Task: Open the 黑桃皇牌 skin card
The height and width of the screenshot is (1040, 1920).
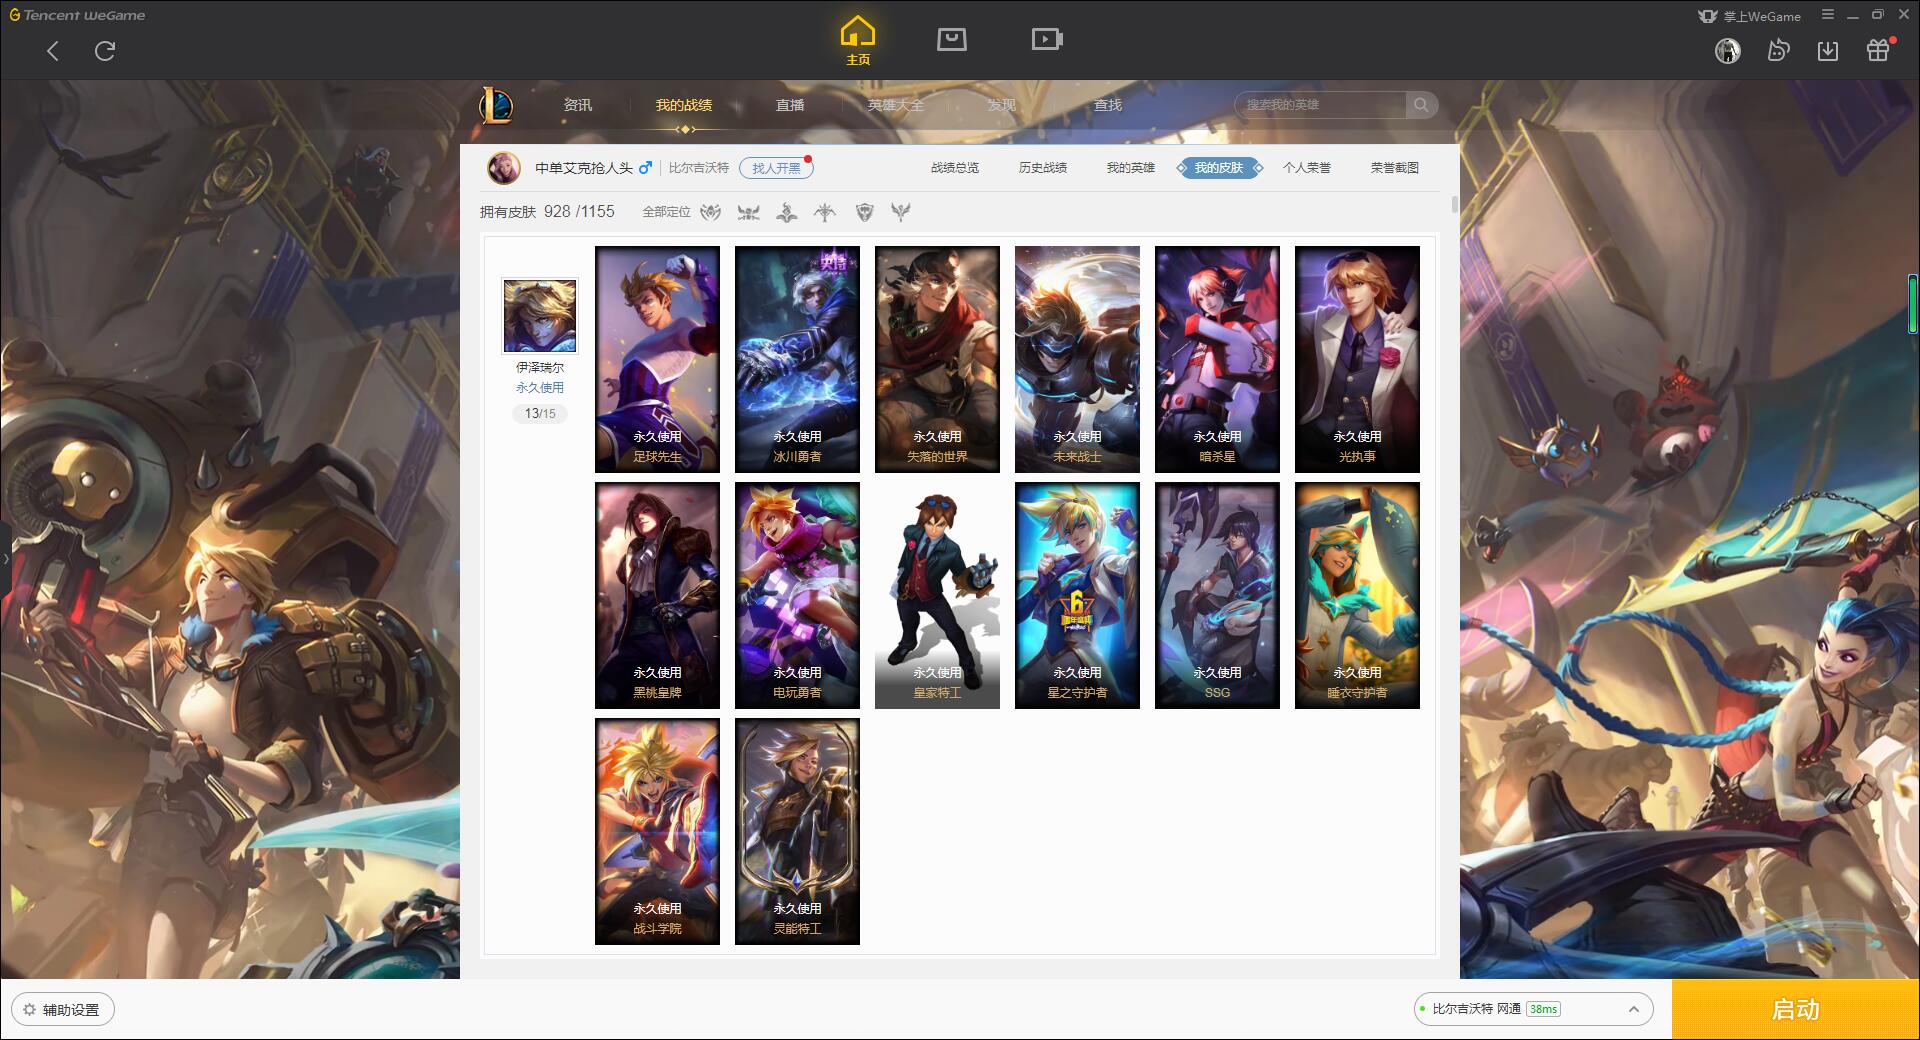Action: (x=657, y=595)
